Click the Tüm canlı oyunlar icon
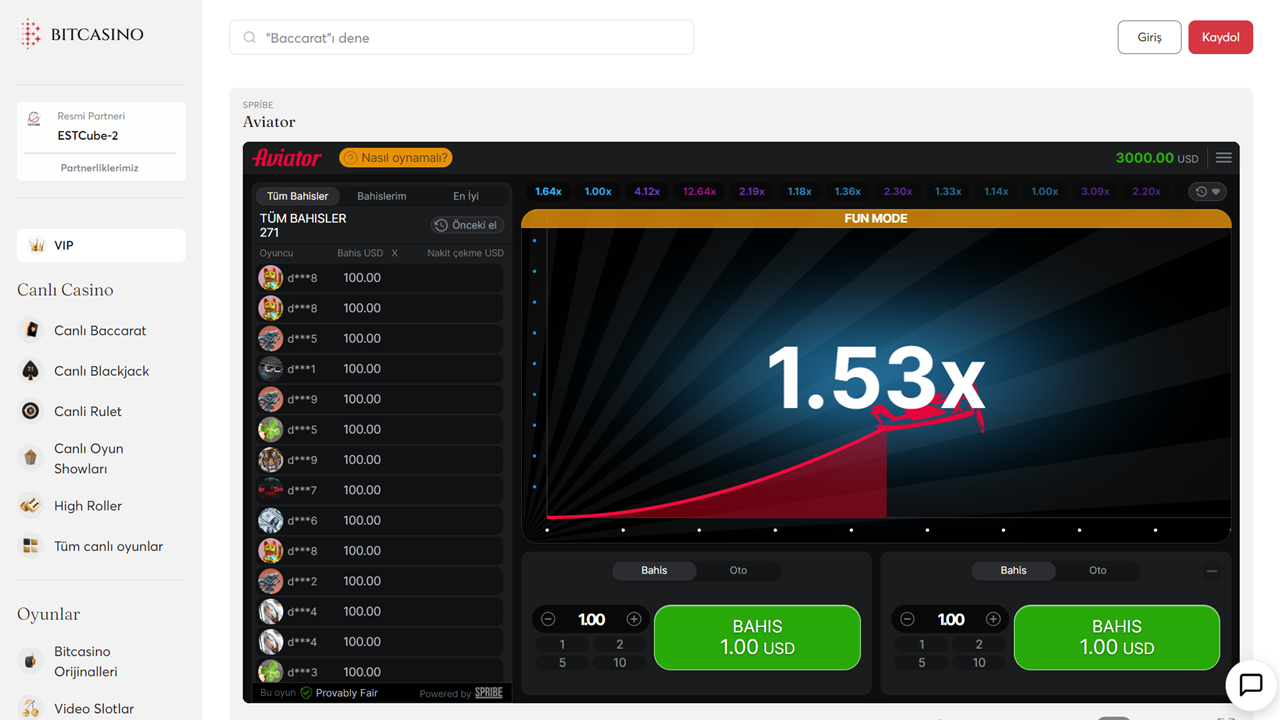 point(31,546)
